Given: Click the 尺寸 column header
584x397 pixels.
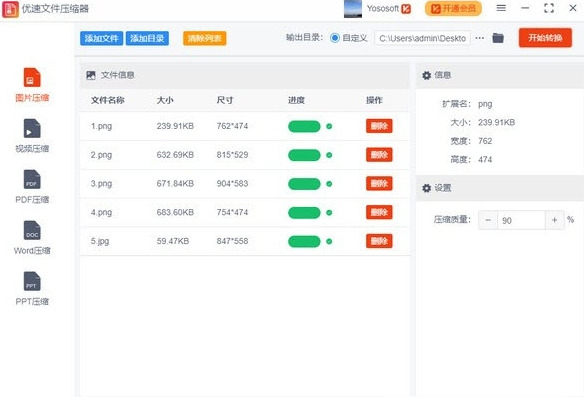Looking at the screenshot, I should coord(225,100).
